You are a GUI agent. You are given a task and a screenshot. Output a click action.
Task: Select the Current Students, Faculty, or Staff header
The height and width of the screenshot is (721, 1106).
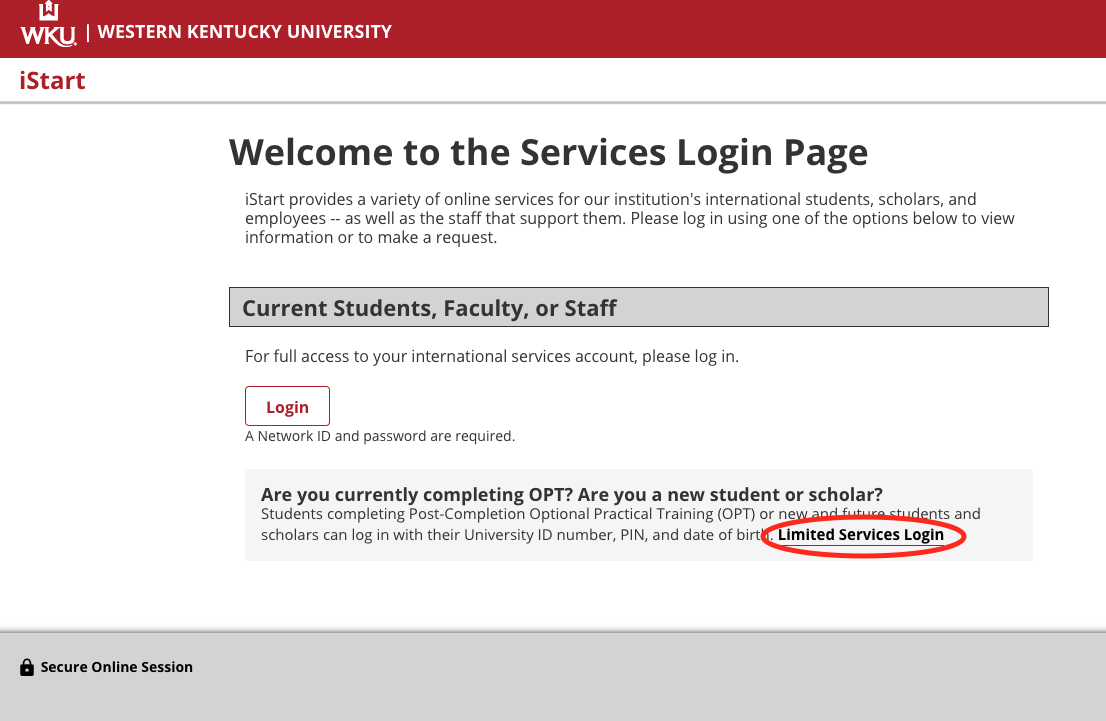[638, 308]
